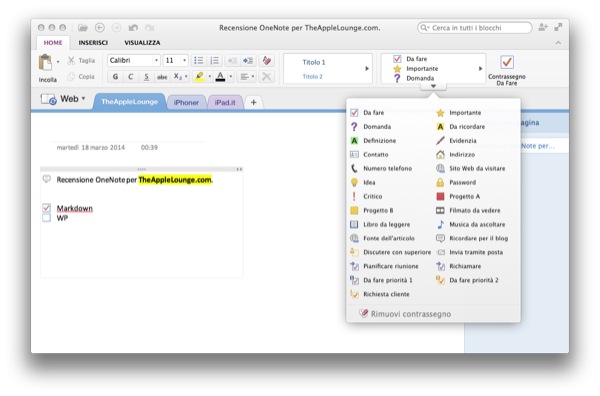Select Da fare priorità 1 tag

(381, 280)
